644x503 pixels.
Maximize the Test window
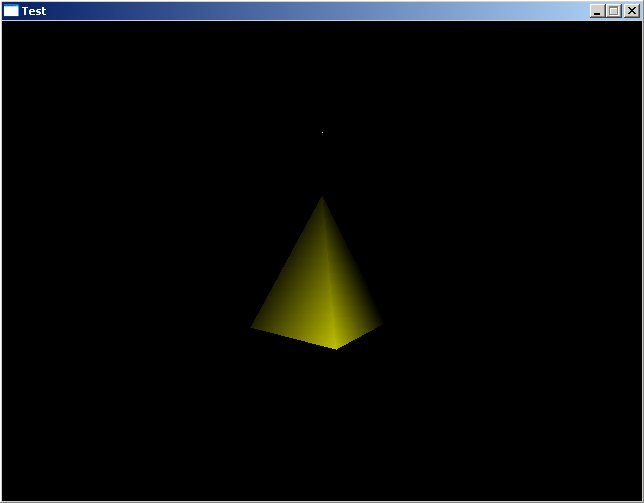pyautogui.click(x=614, y=11)
